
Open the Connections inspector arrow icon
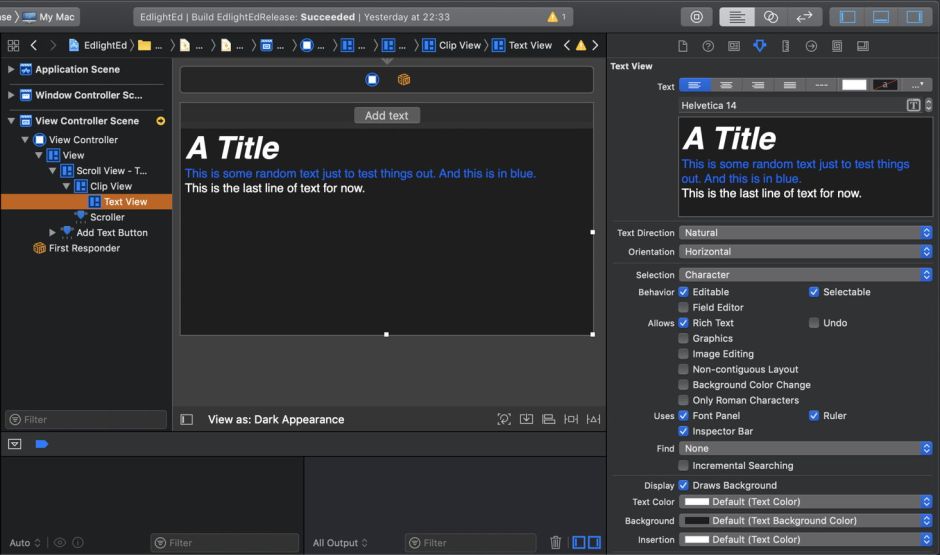pos(811,46)
